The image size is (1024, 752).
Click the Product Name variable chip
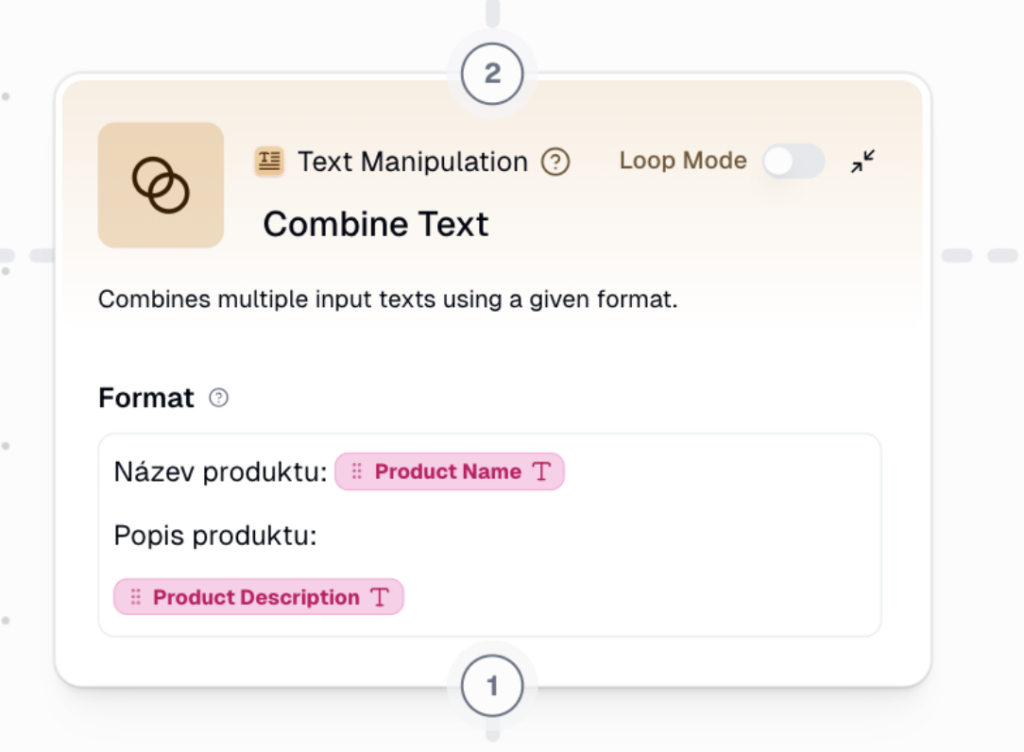click(448, 472)
